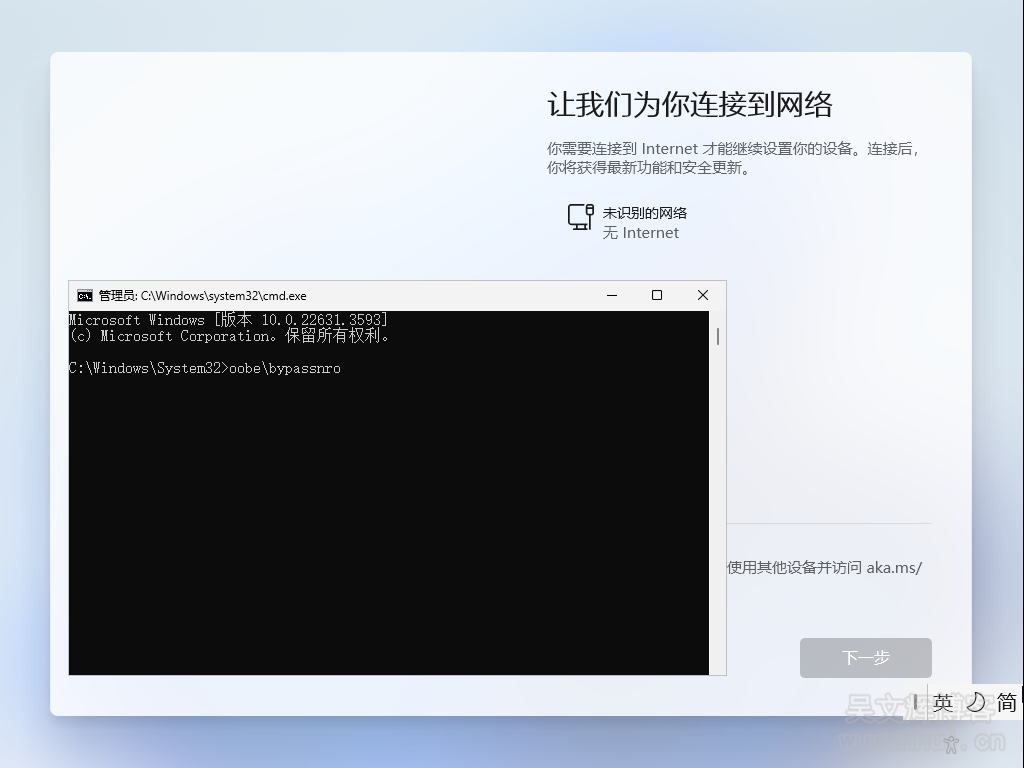
Task: Maximize the command prompt window
Action: (657, 295)
